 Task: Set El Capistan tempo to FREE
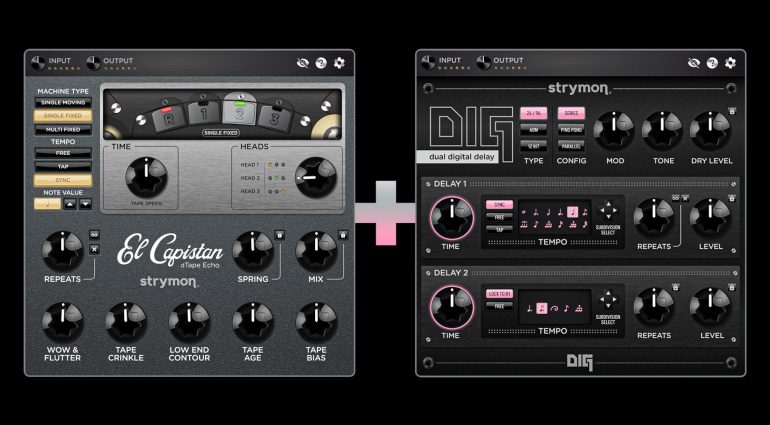tap(63, 153)
